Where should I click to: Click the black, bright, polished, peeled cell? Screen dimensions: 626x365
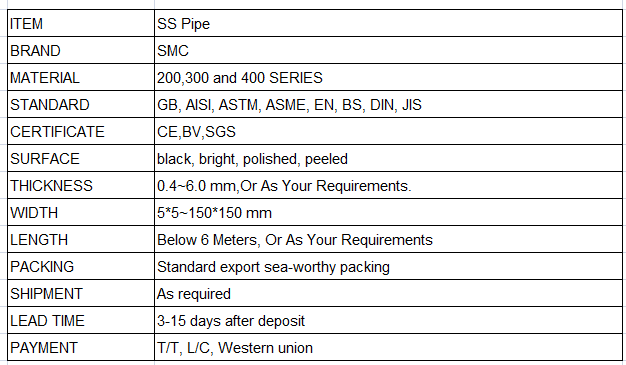tap(388, 159)
